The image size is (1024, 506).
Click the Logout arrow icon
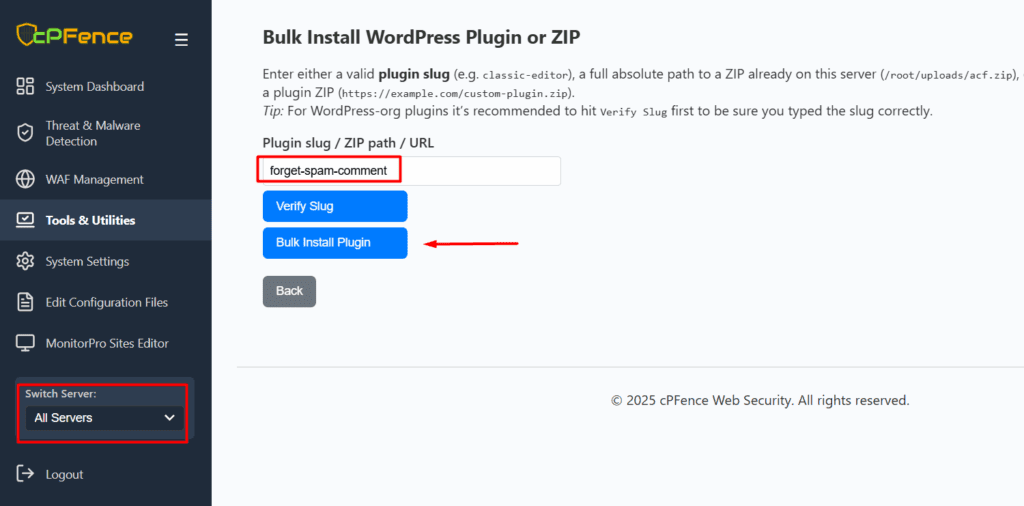tap(26, 474)
